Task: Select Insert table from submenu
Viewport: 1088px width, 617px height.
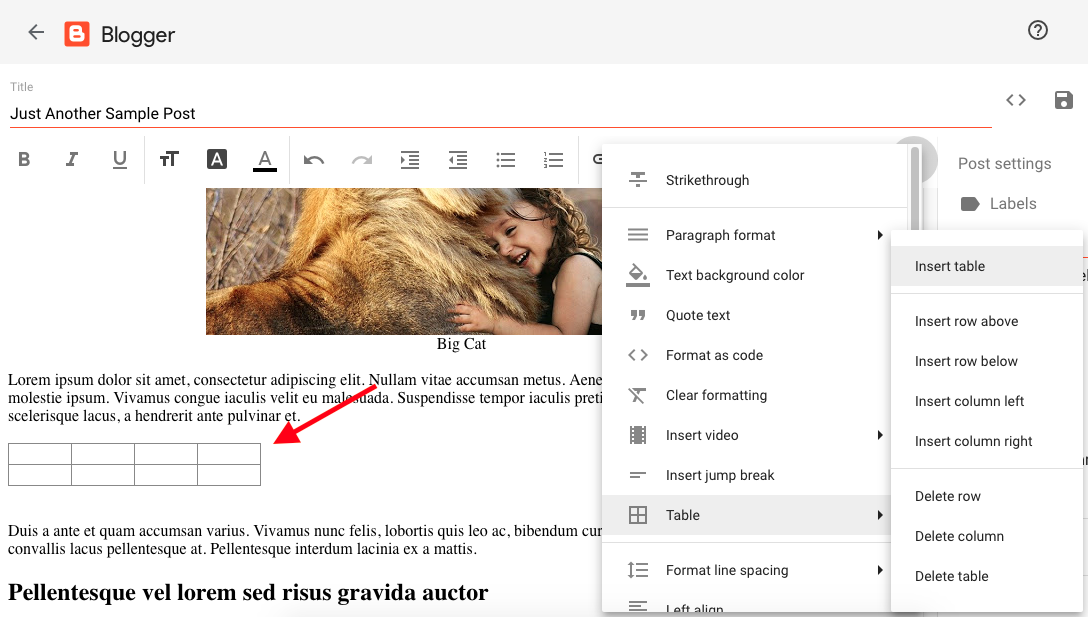Action: [950, 266]
